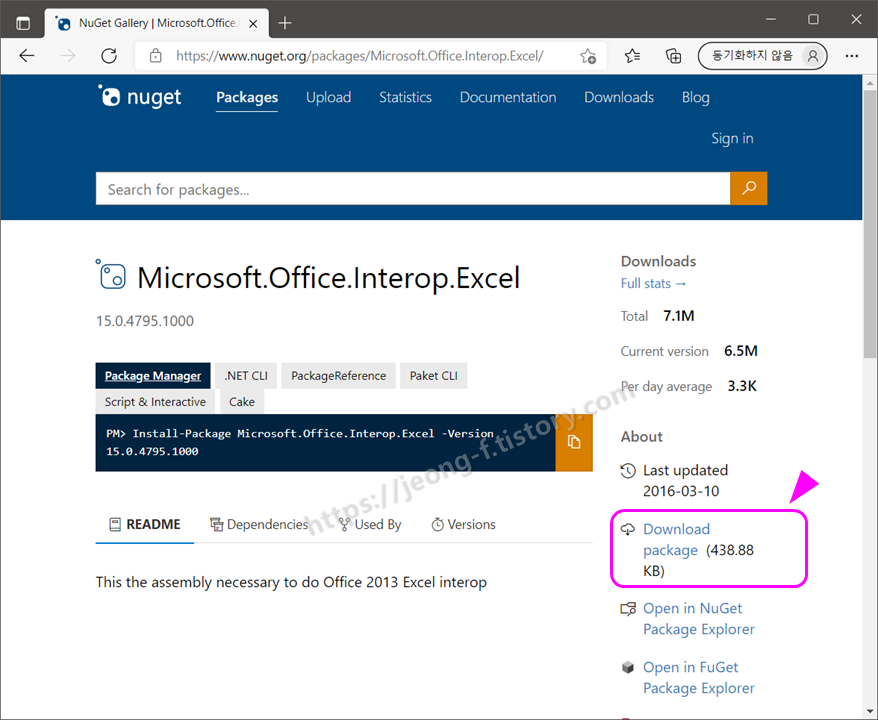
Task: Select the Package Manager tab
Action: 153,376
